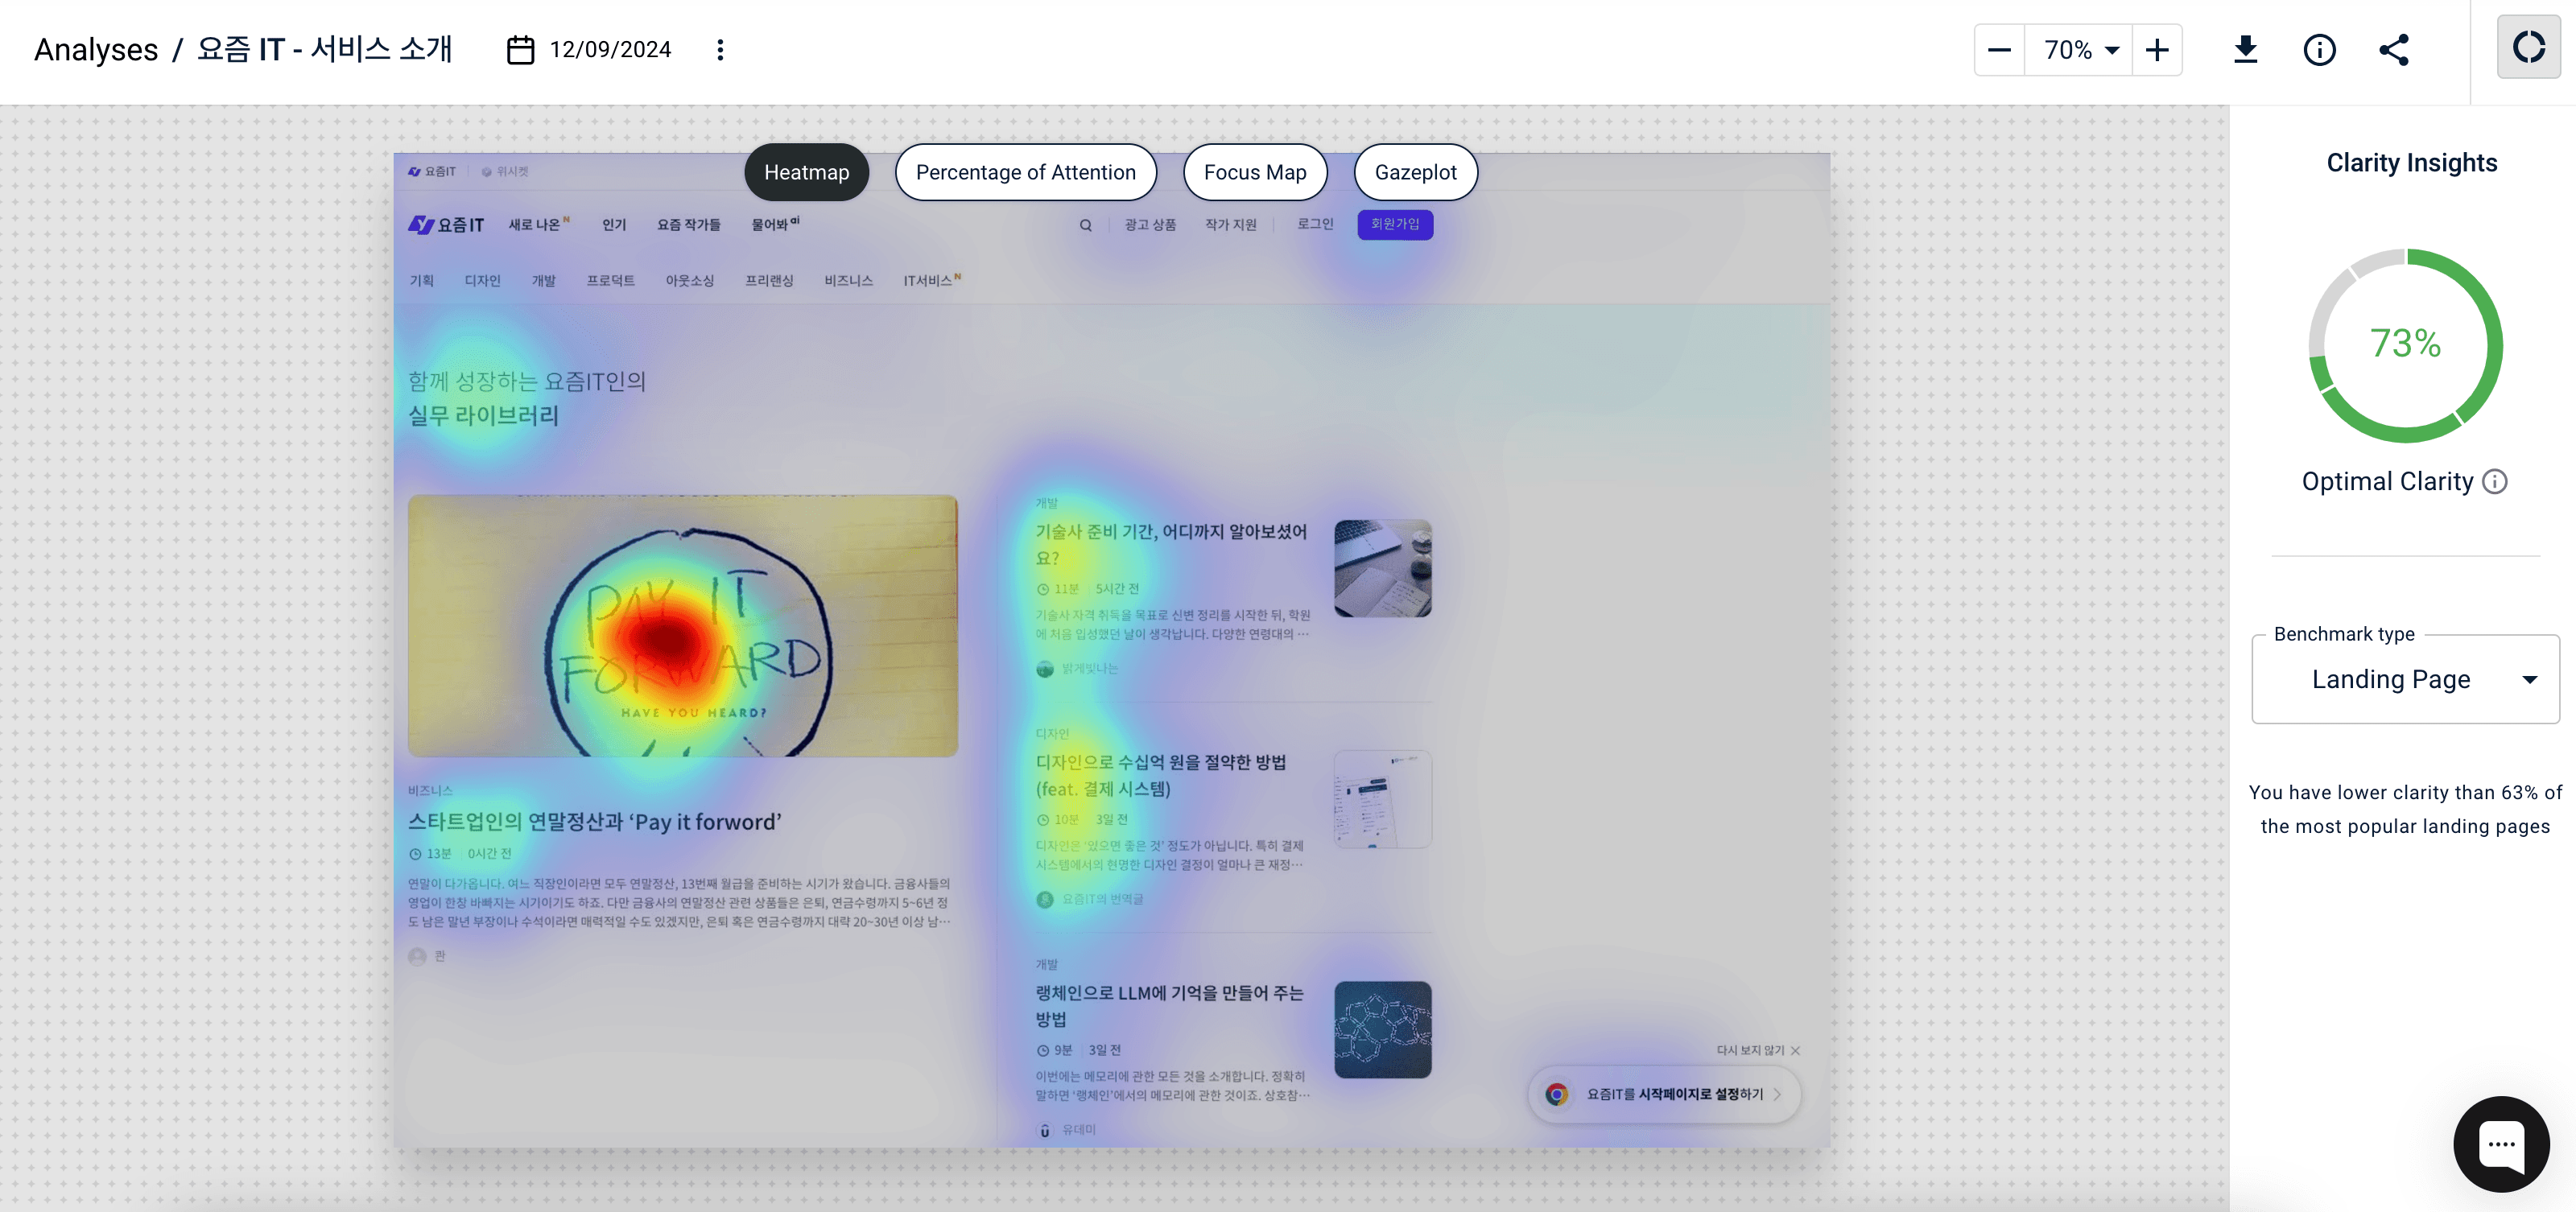The image size is (2576, 1212).
Task: Click the Pay It Forward article image
Action: click(x=682, y=626)
